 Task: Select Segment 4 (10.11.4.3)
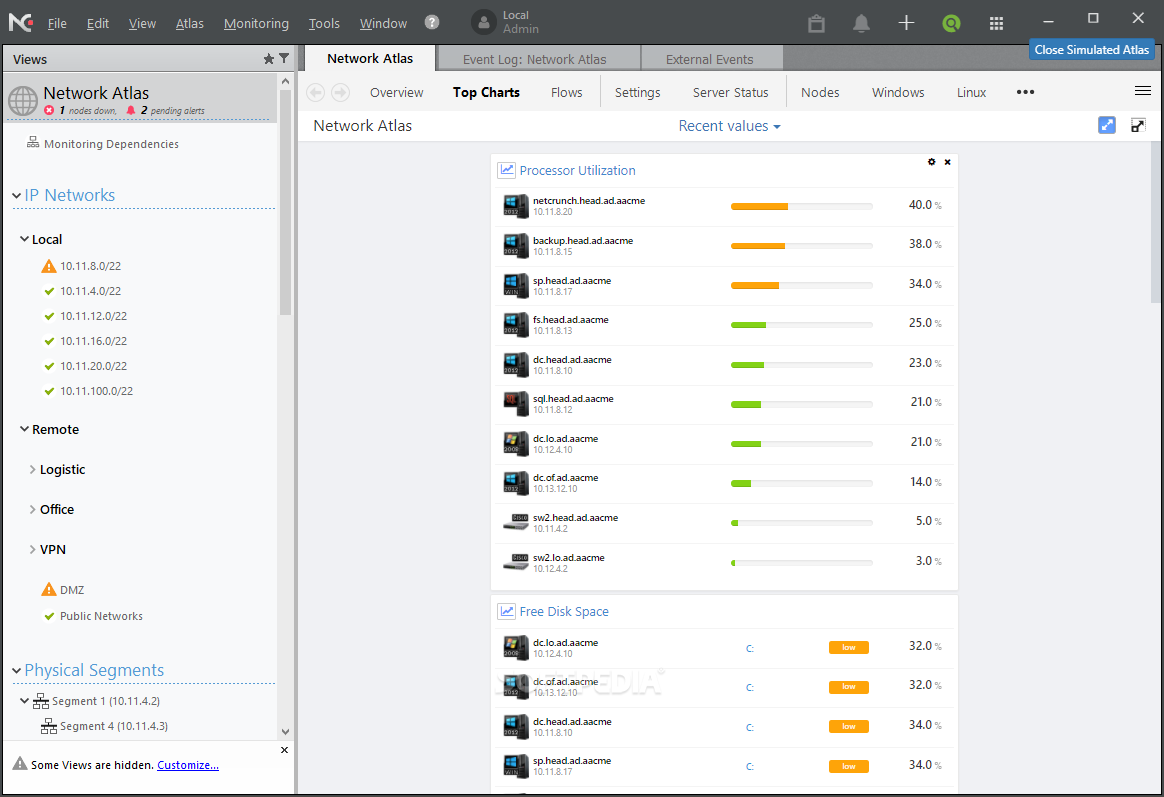coord(114,726)
